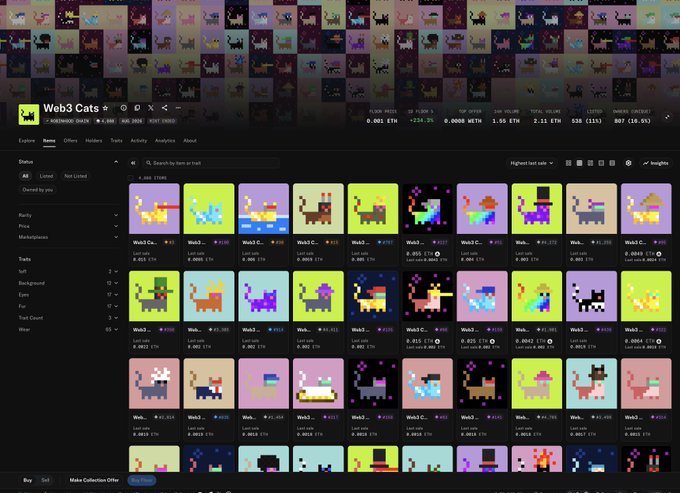680x493 pixels.
Task: Click the Web3 Cats collection logo
Action: click(x=29, y=114)
